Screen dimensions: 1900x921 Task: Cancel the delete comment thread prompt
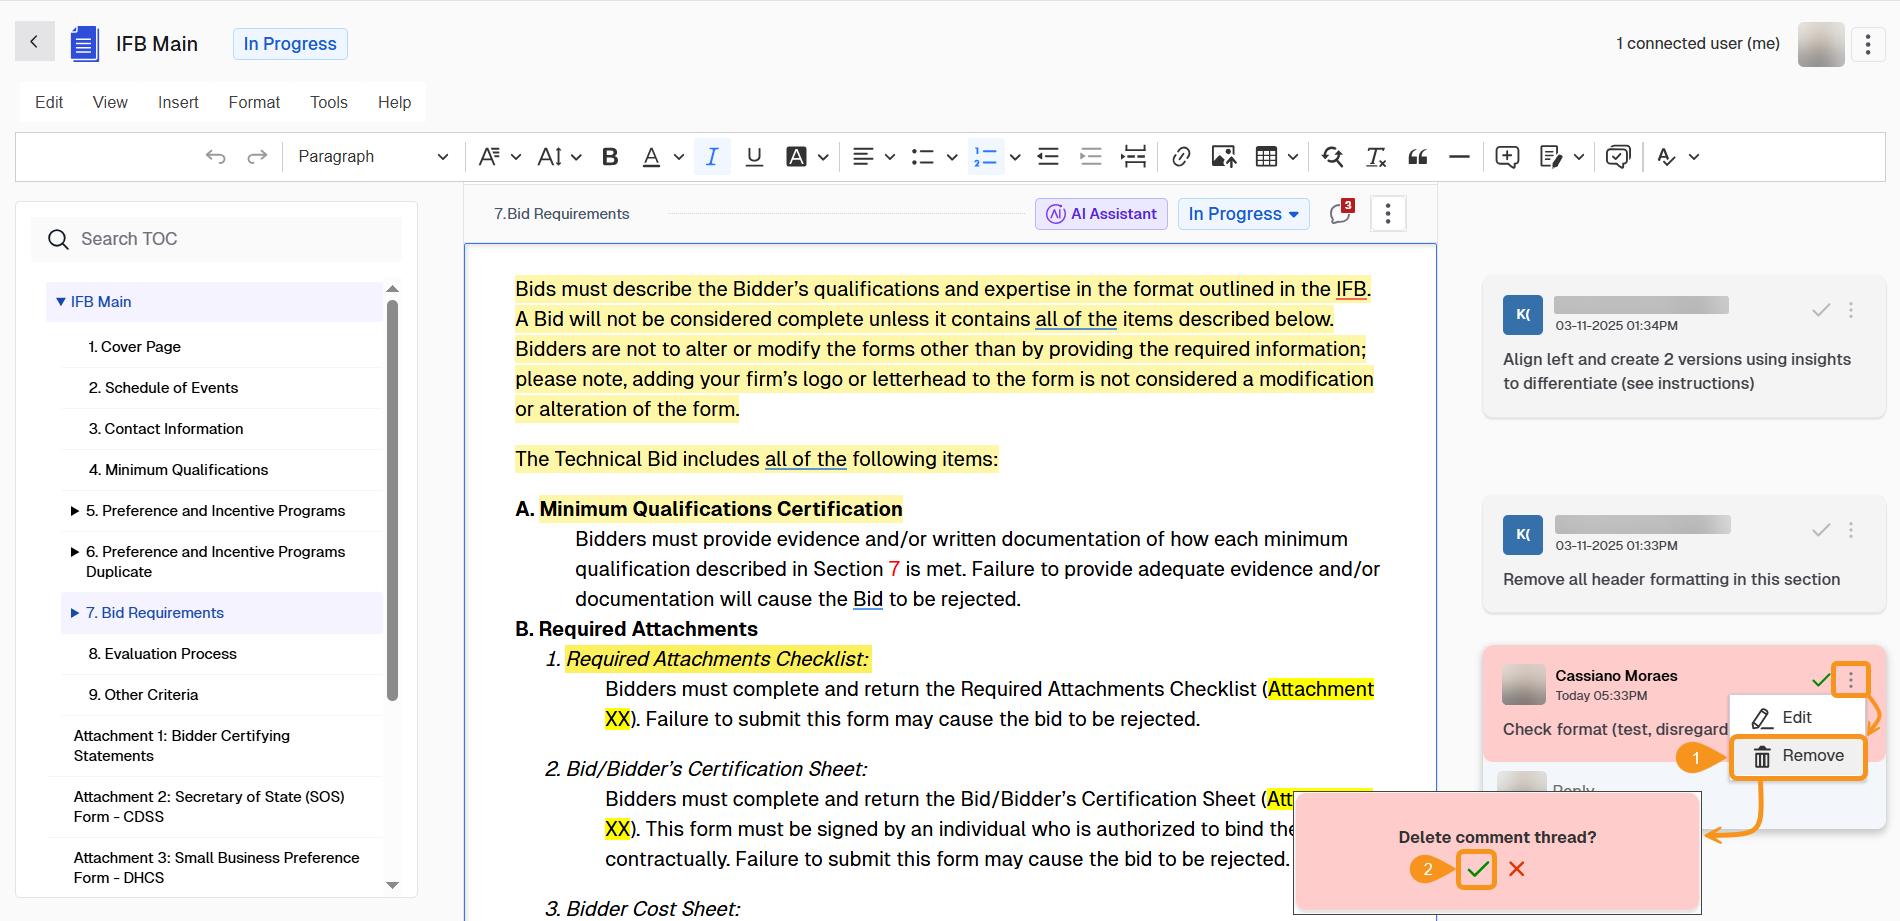coord(1517,869)
